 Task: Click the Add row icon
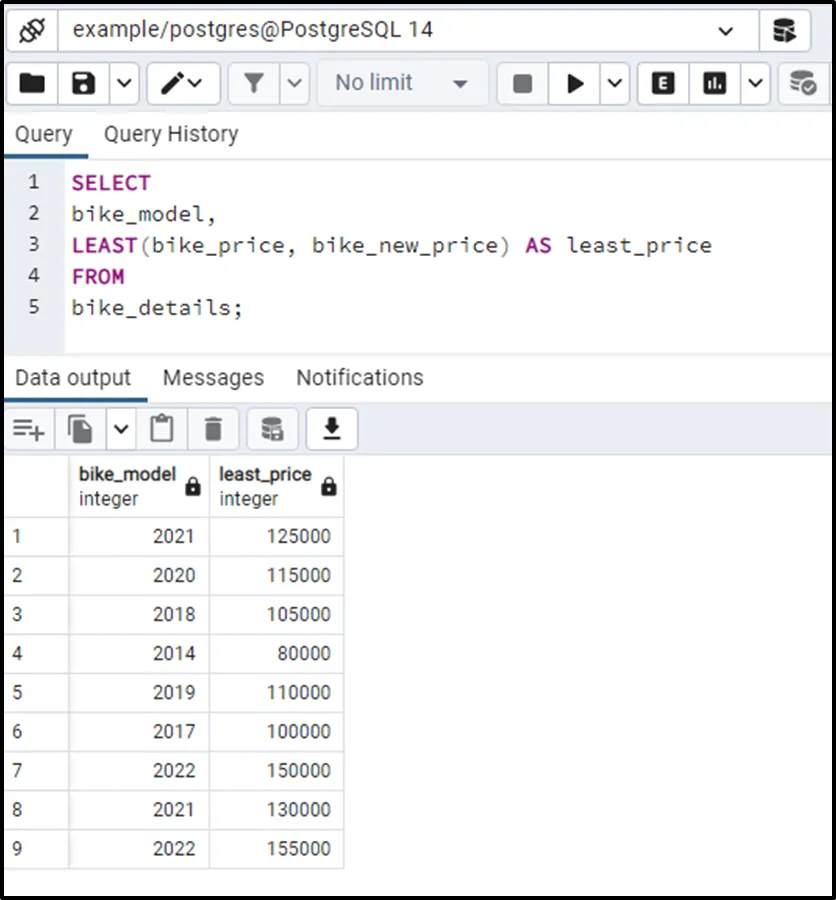tap(28, 430)
